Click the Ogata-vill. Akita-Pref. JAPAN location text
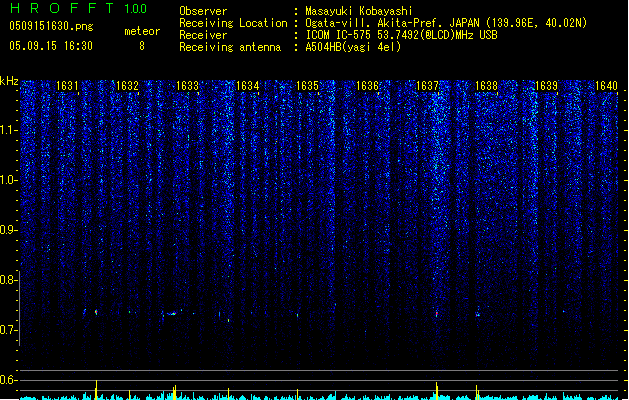 tap(446, 23)
